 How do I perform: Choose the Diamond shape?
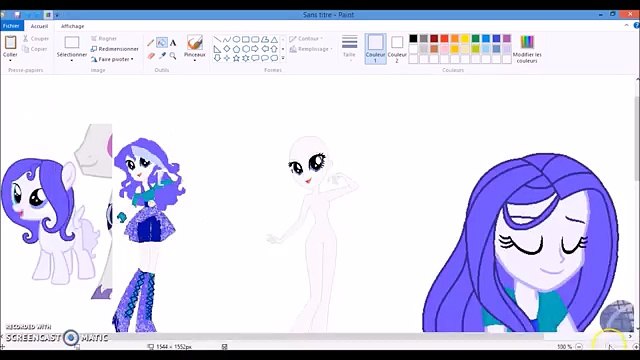(x=227, y=49)
